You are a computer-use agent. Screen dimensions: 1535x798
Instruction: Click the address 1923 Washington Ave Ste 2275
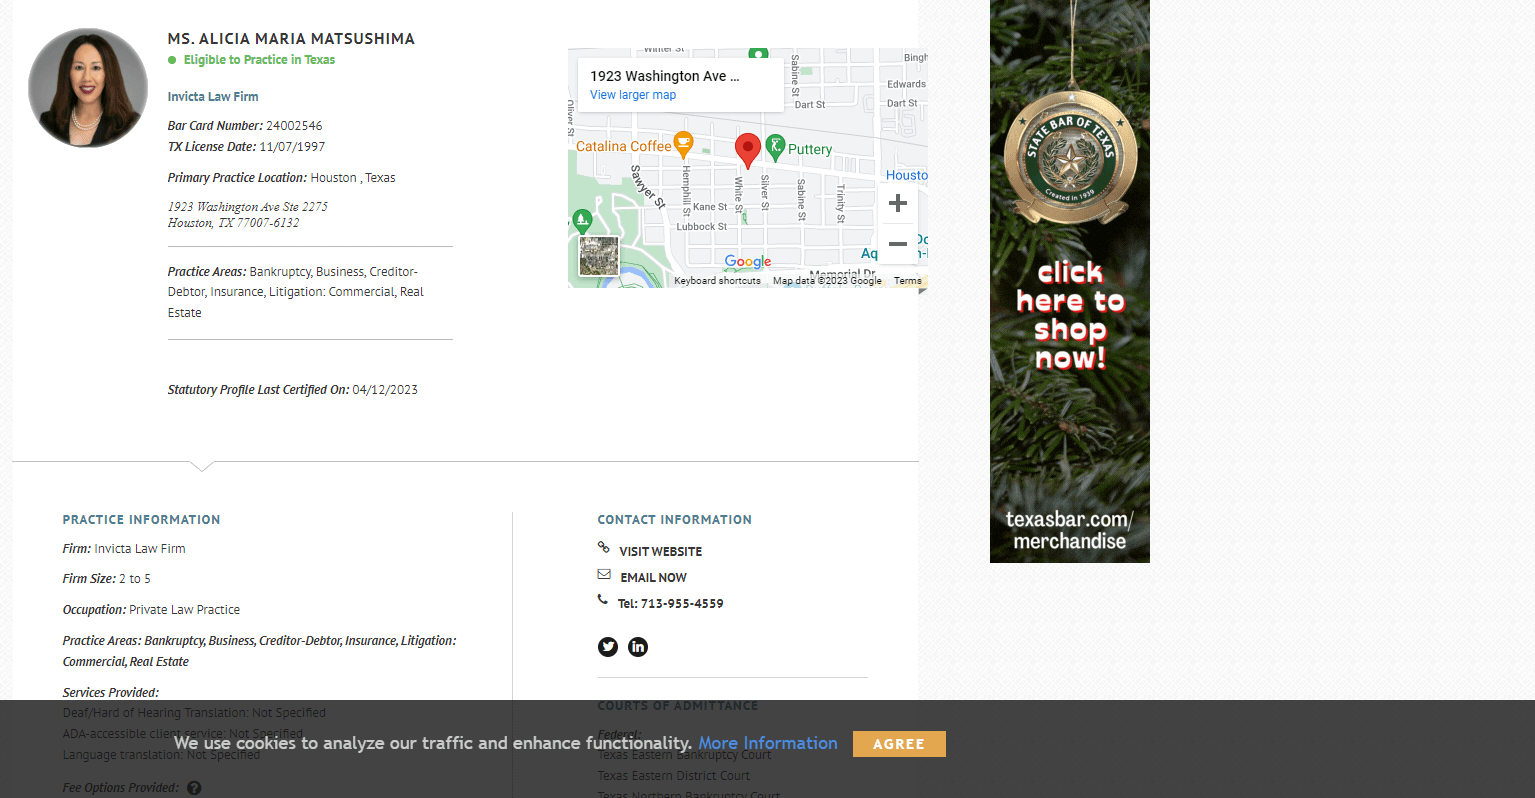click(x=248, y=207)
